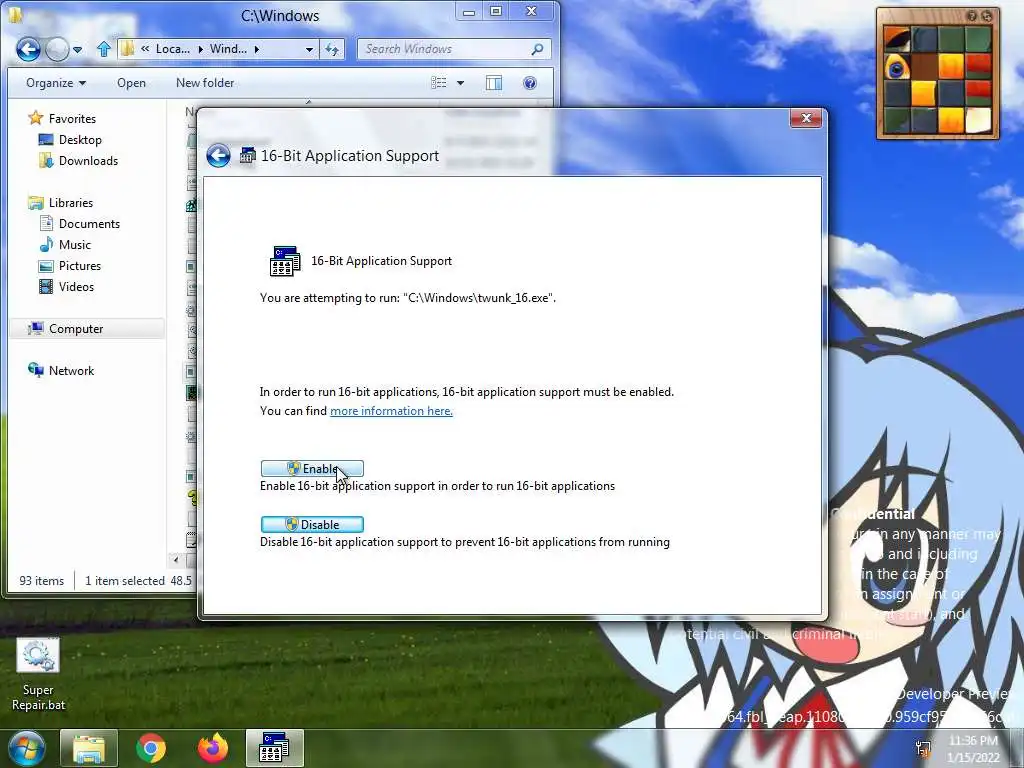This screenshot has width=1024, height=768.
Task: Click the 'Wind...' segment in the address bar
Action: 228,49
